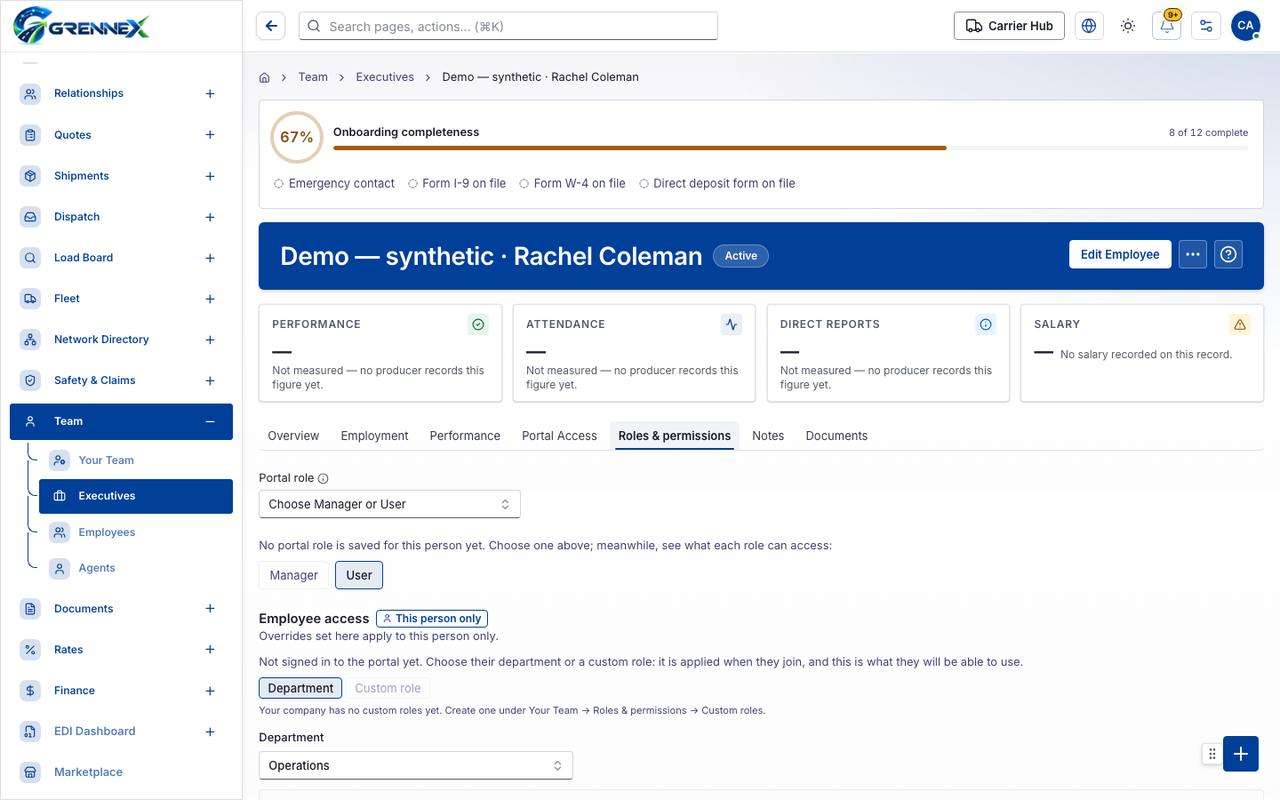Switch to the Portal Access tab
Image resolution: width=1280 pixels, height=800 pixels.
tap(559, 436)
